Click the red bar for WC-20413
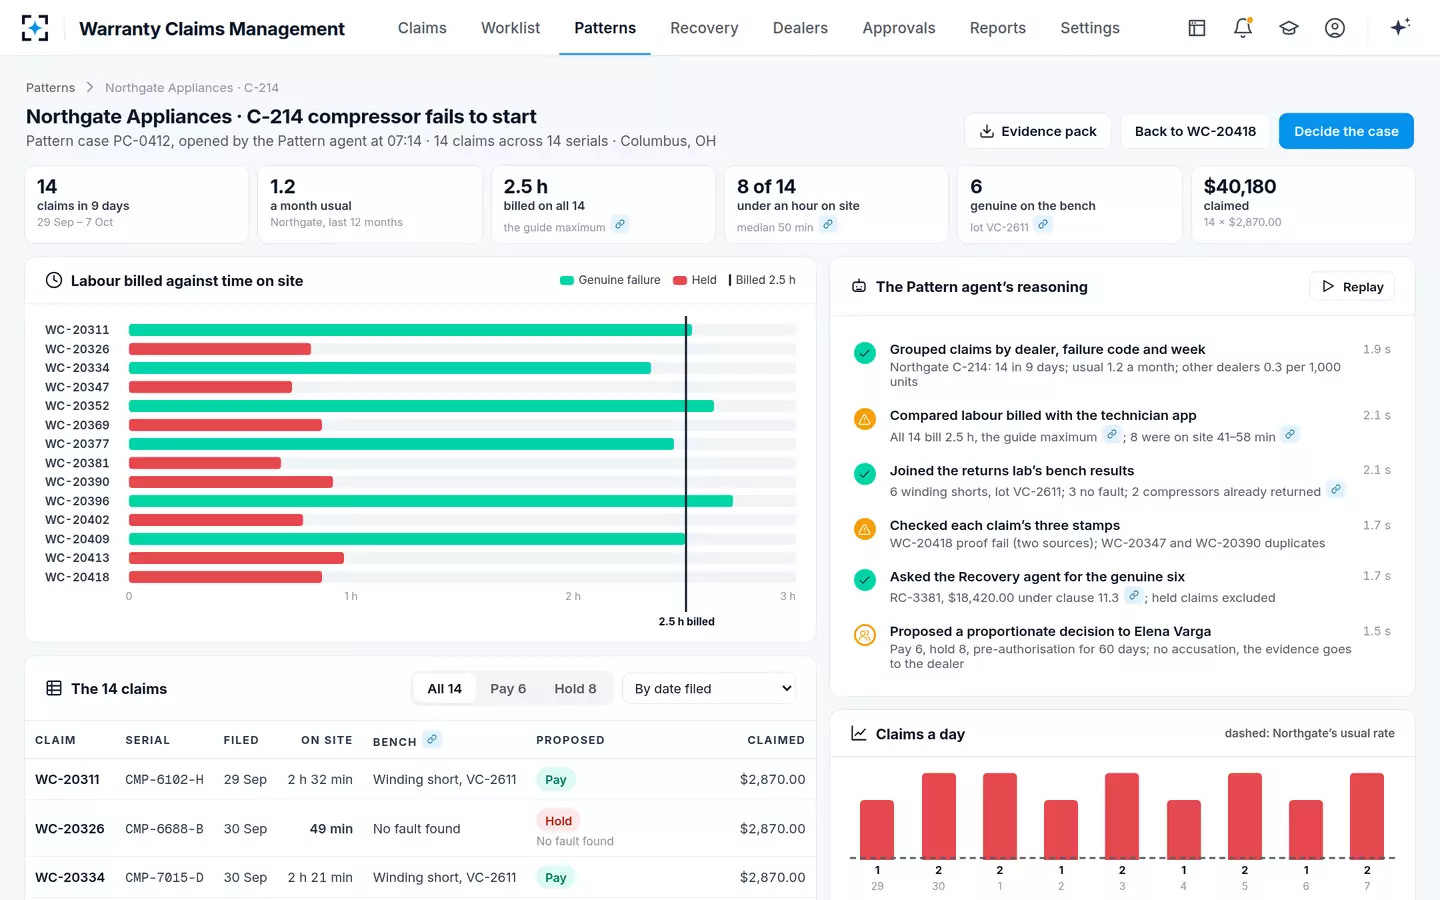The image size is (1440, 900). point(236,558)
